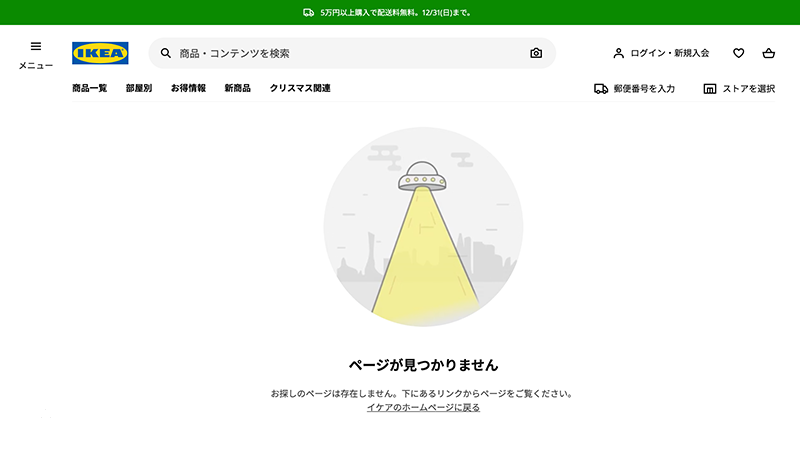
Task: Click the メニュー label text
Action: point(36,65)
